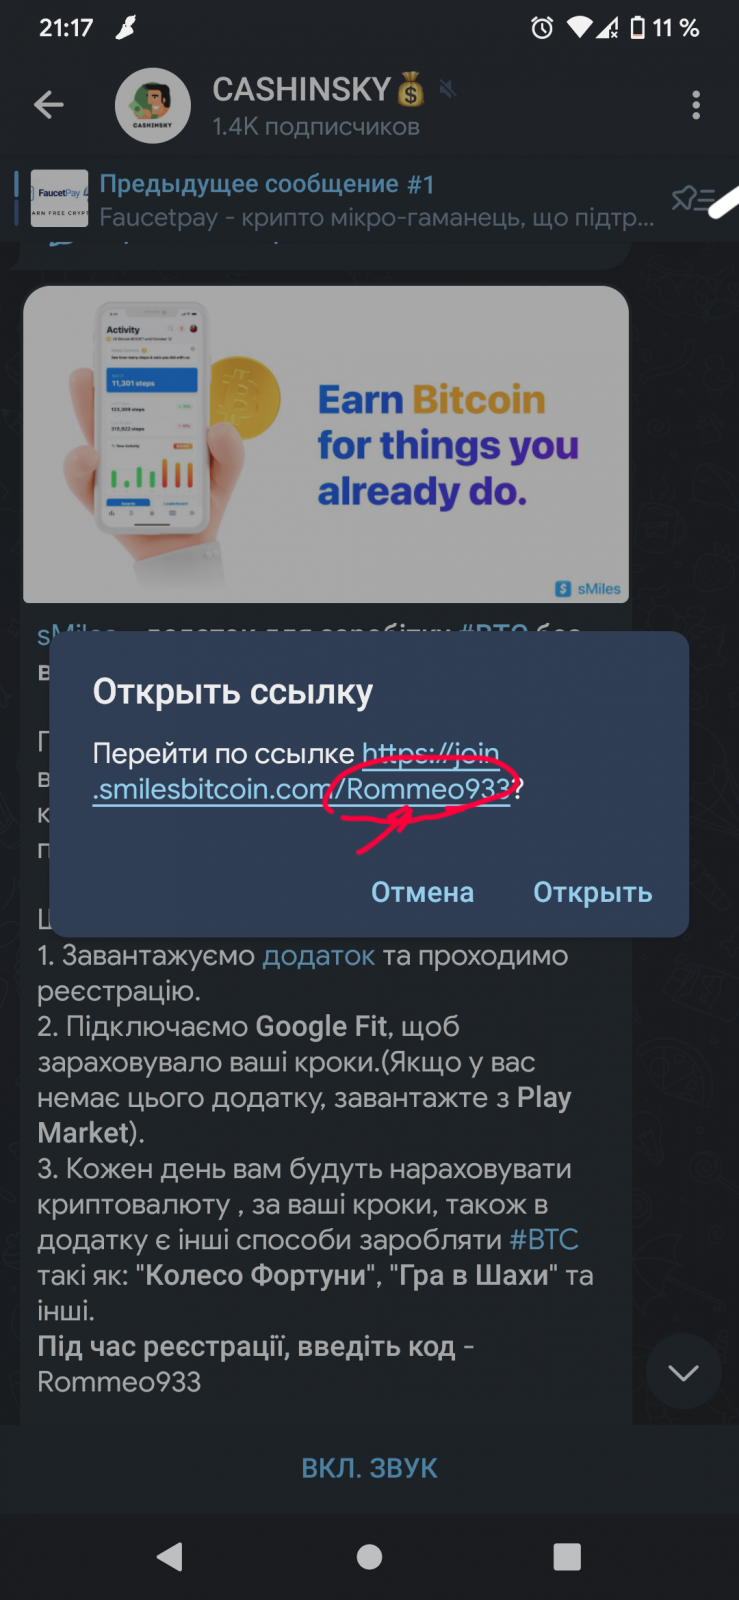The height and width of the screenshot is (1600, 739).
Task: Follow the join.smilesbitcoin.com link in dialog
Action: [x=301, y=771]
